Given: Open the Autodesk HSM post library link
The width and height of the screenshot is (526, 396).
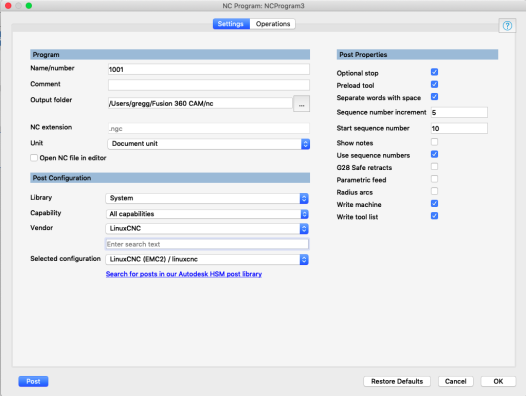Looking at the screenshot, I should click(184, 274).
